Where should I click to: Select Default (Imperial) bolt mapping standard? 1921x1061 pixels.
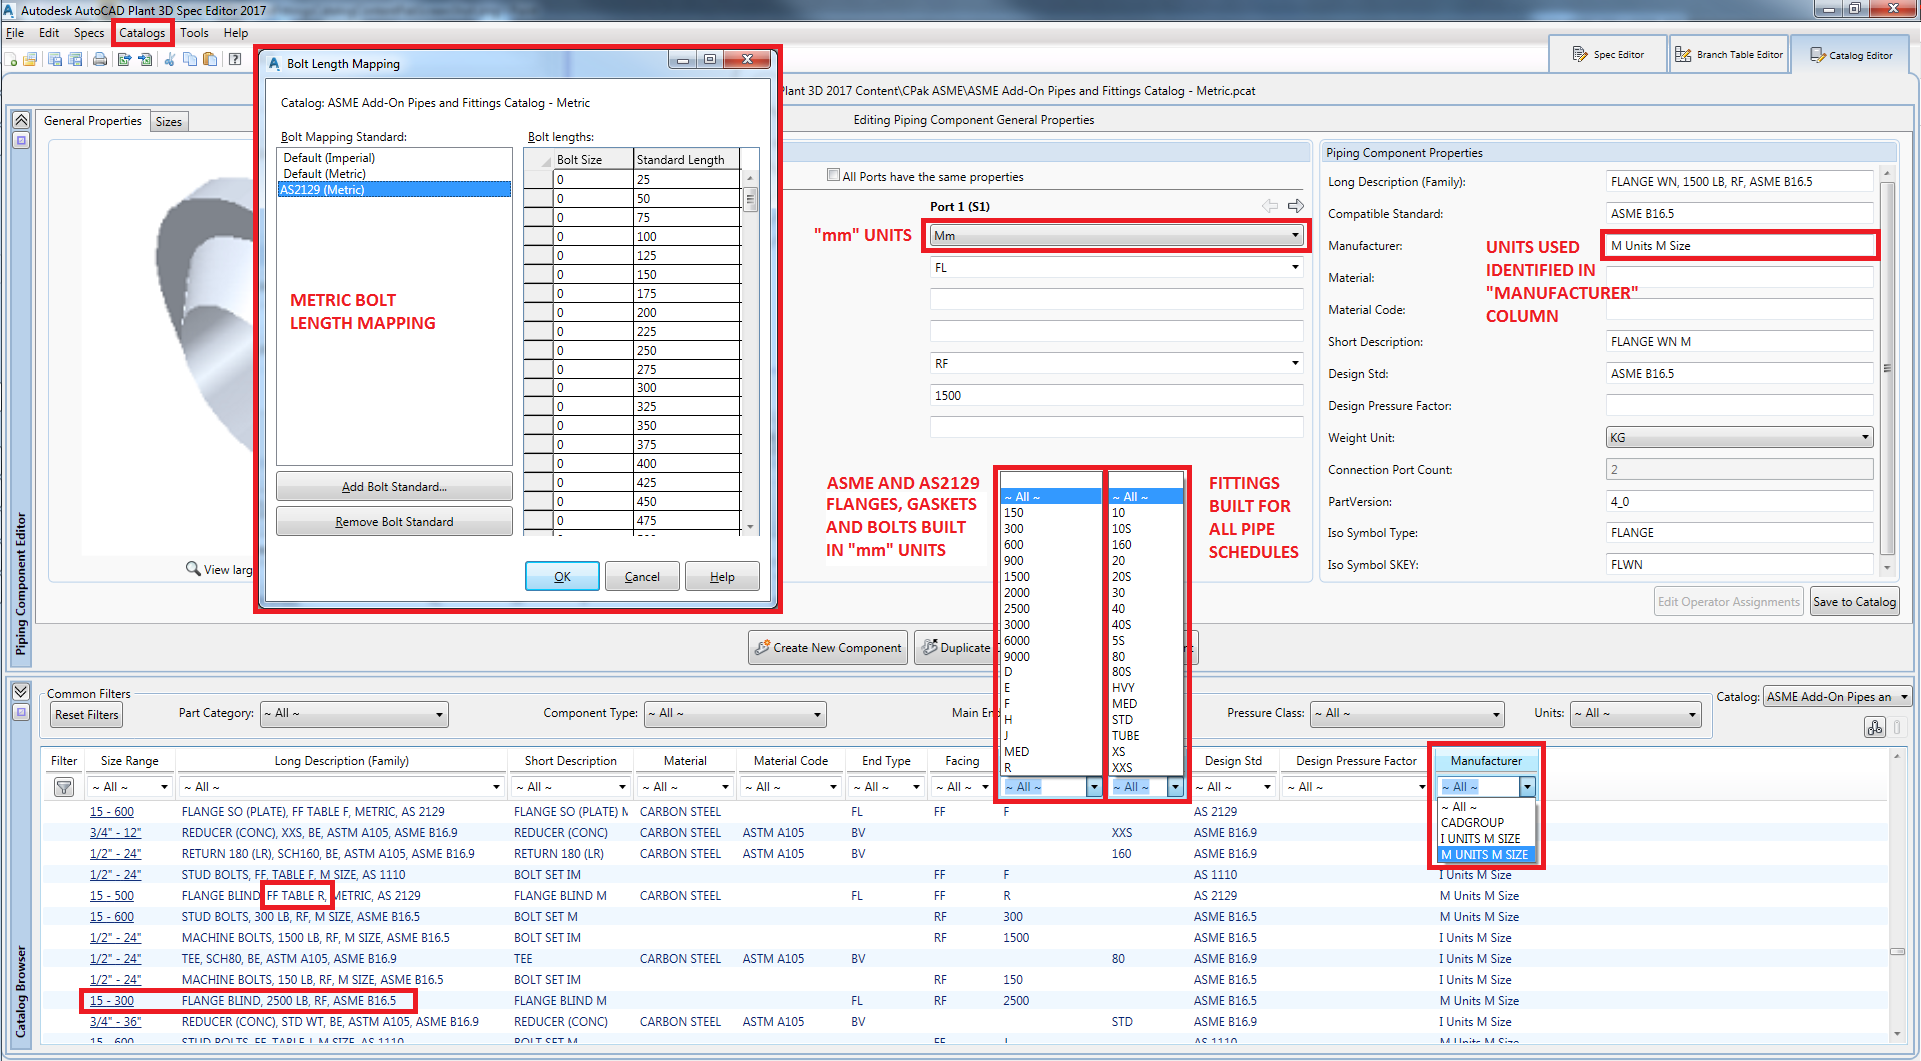coord(329,158)
